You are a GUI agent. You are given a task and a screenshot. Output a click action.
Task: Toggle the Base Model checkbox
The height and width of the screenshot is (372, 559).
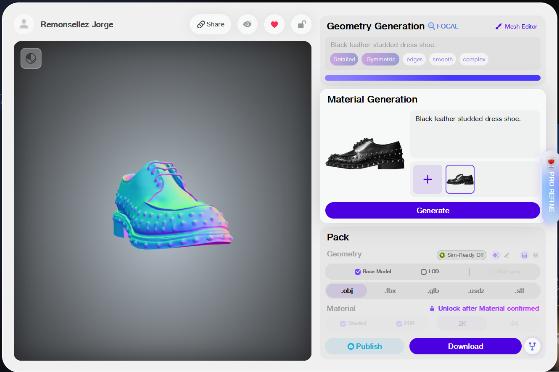(358, 272)
